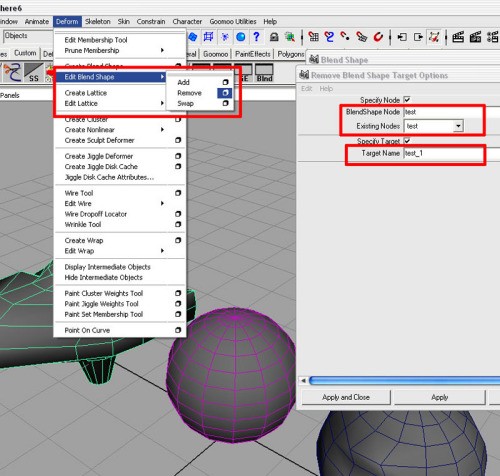The height and width of the screenshot is (476, 500).
Task: Click the Apply and Close button
Action: pos(346,397)
